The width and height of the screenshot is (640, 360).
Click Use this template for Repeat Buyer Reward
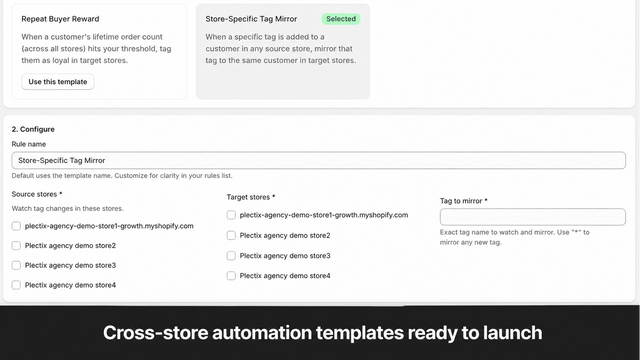click(x=58, y=82)
